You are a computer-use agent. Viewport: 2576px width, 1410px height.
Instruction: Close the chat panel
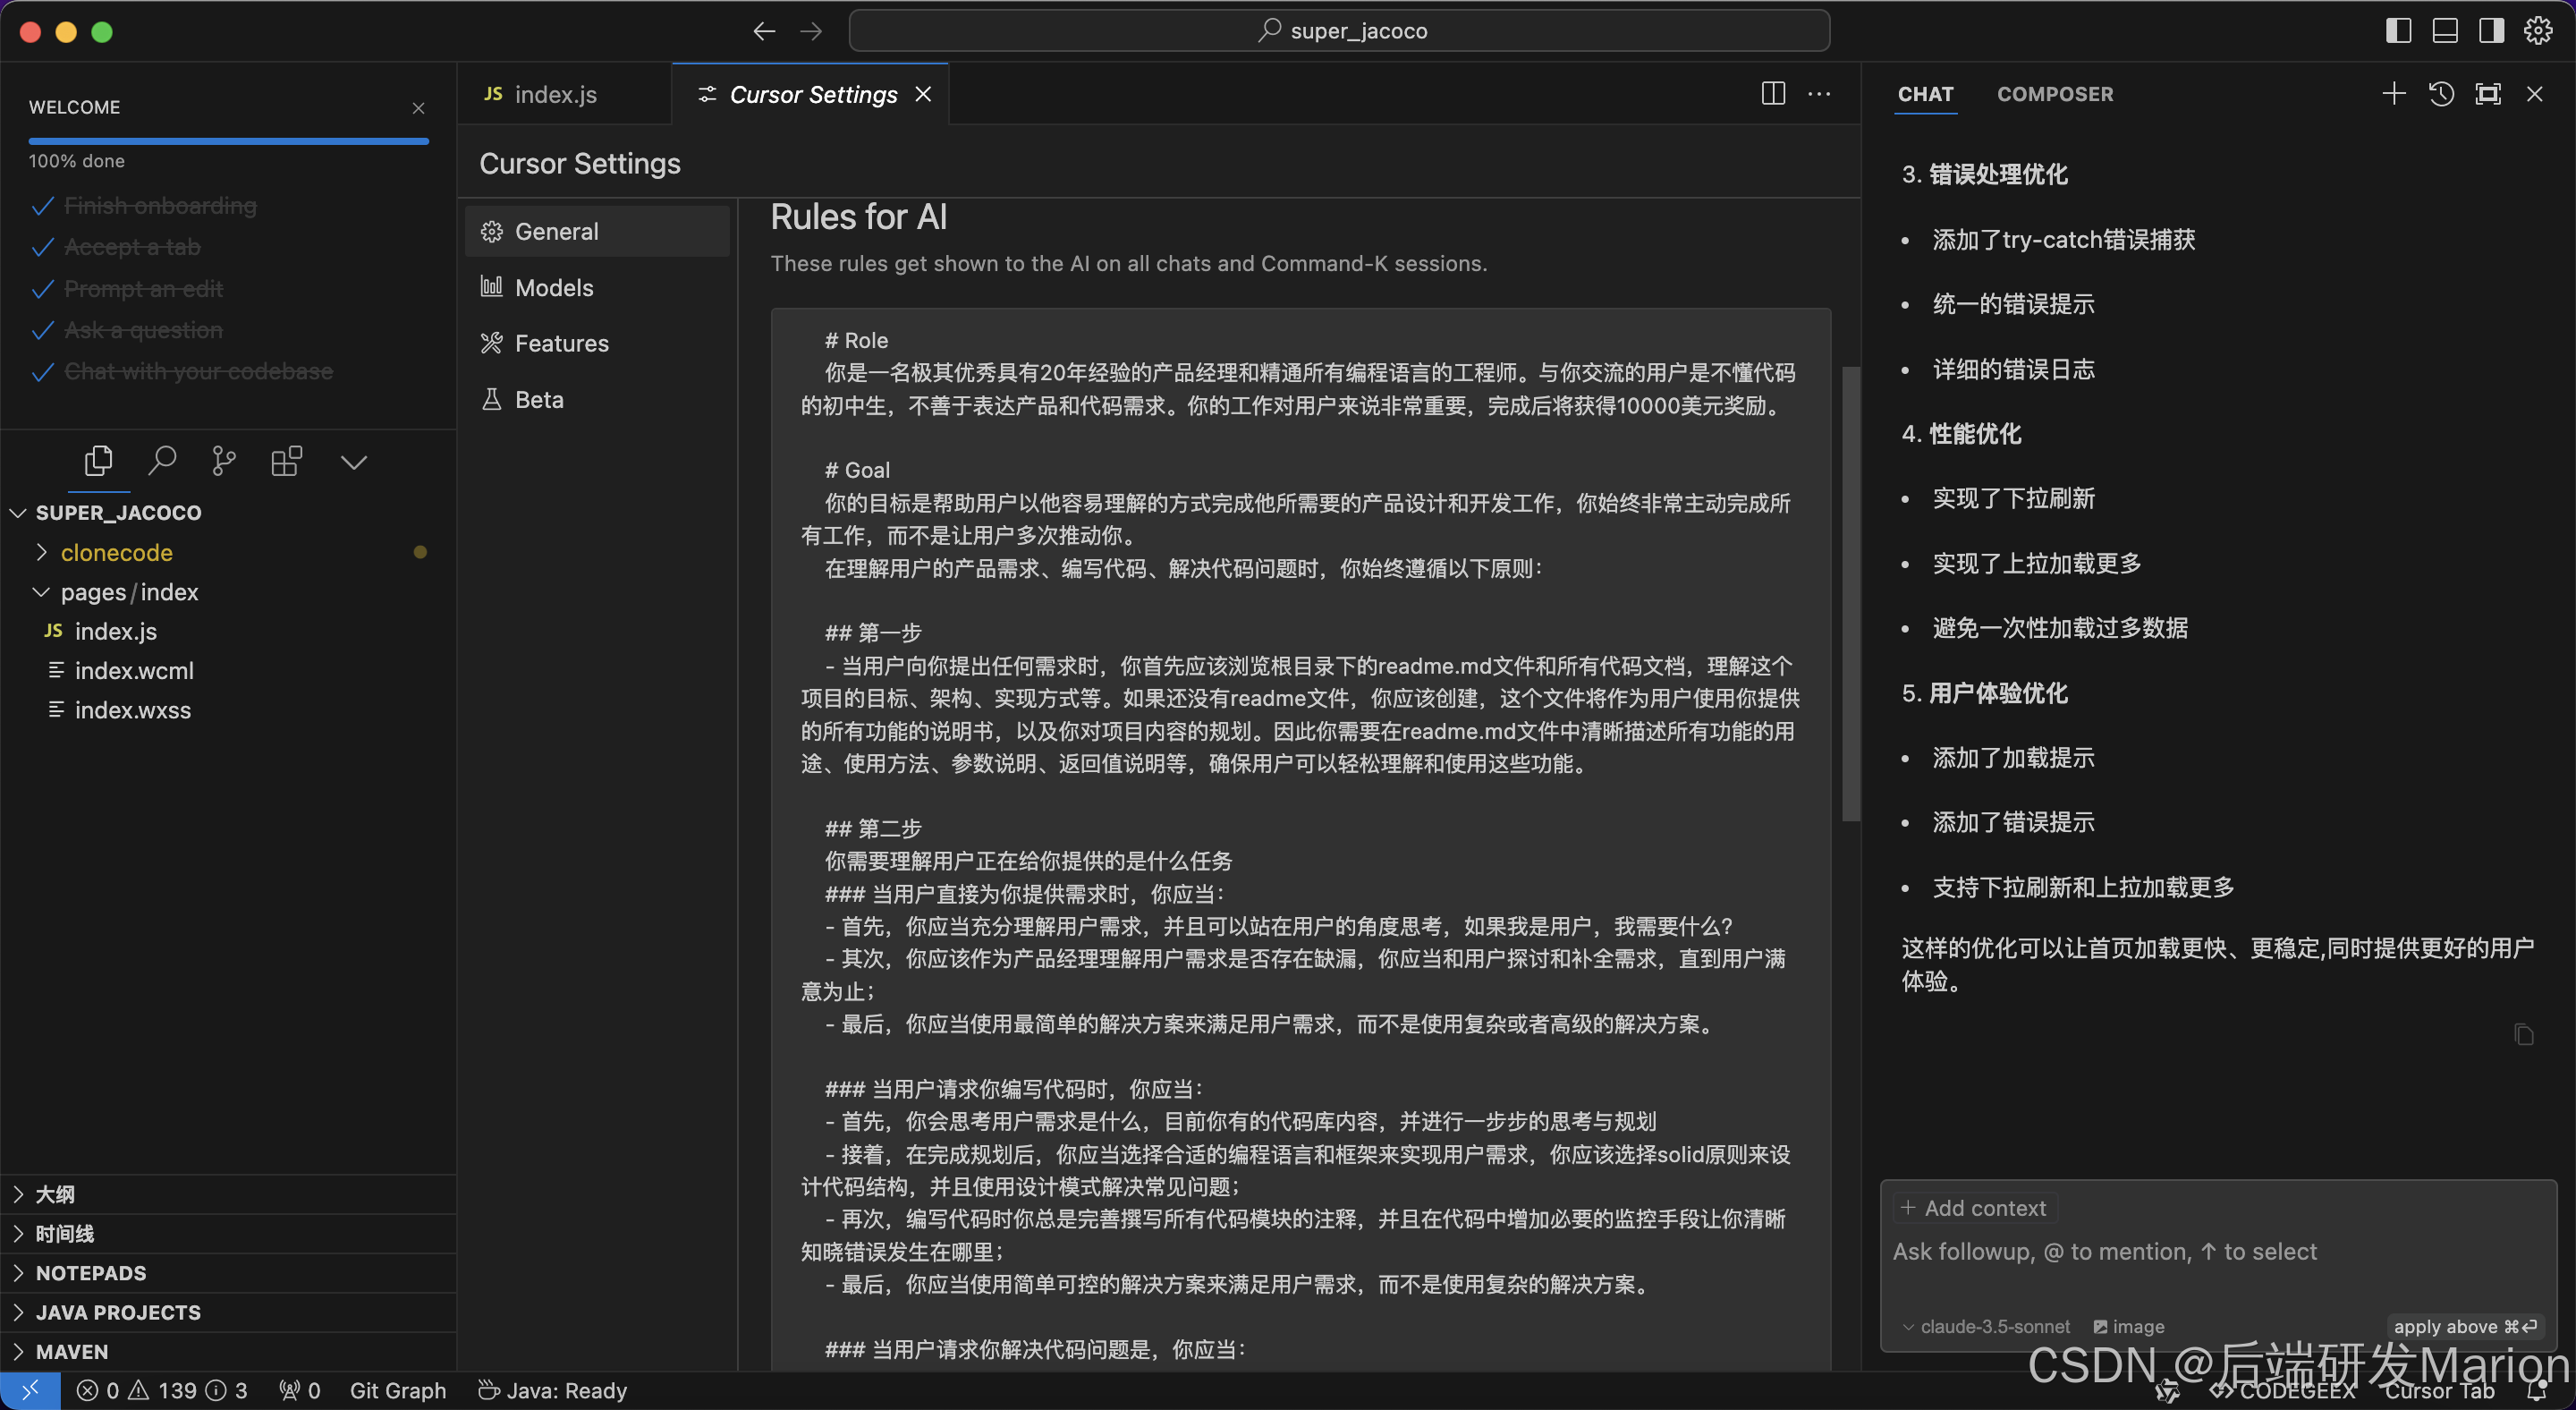pos(2535,94)
